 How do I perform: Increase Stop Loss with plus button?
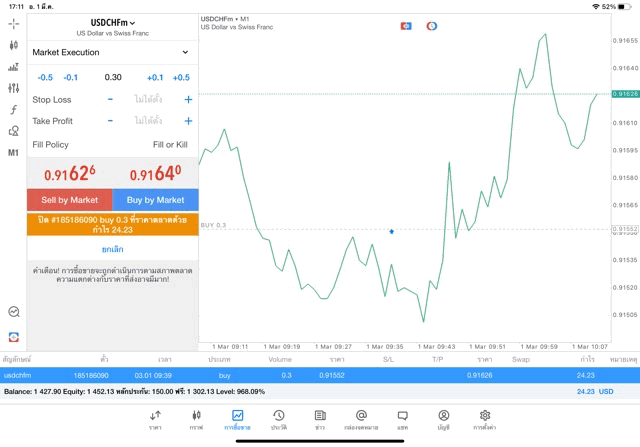click(x=188, y=100)
